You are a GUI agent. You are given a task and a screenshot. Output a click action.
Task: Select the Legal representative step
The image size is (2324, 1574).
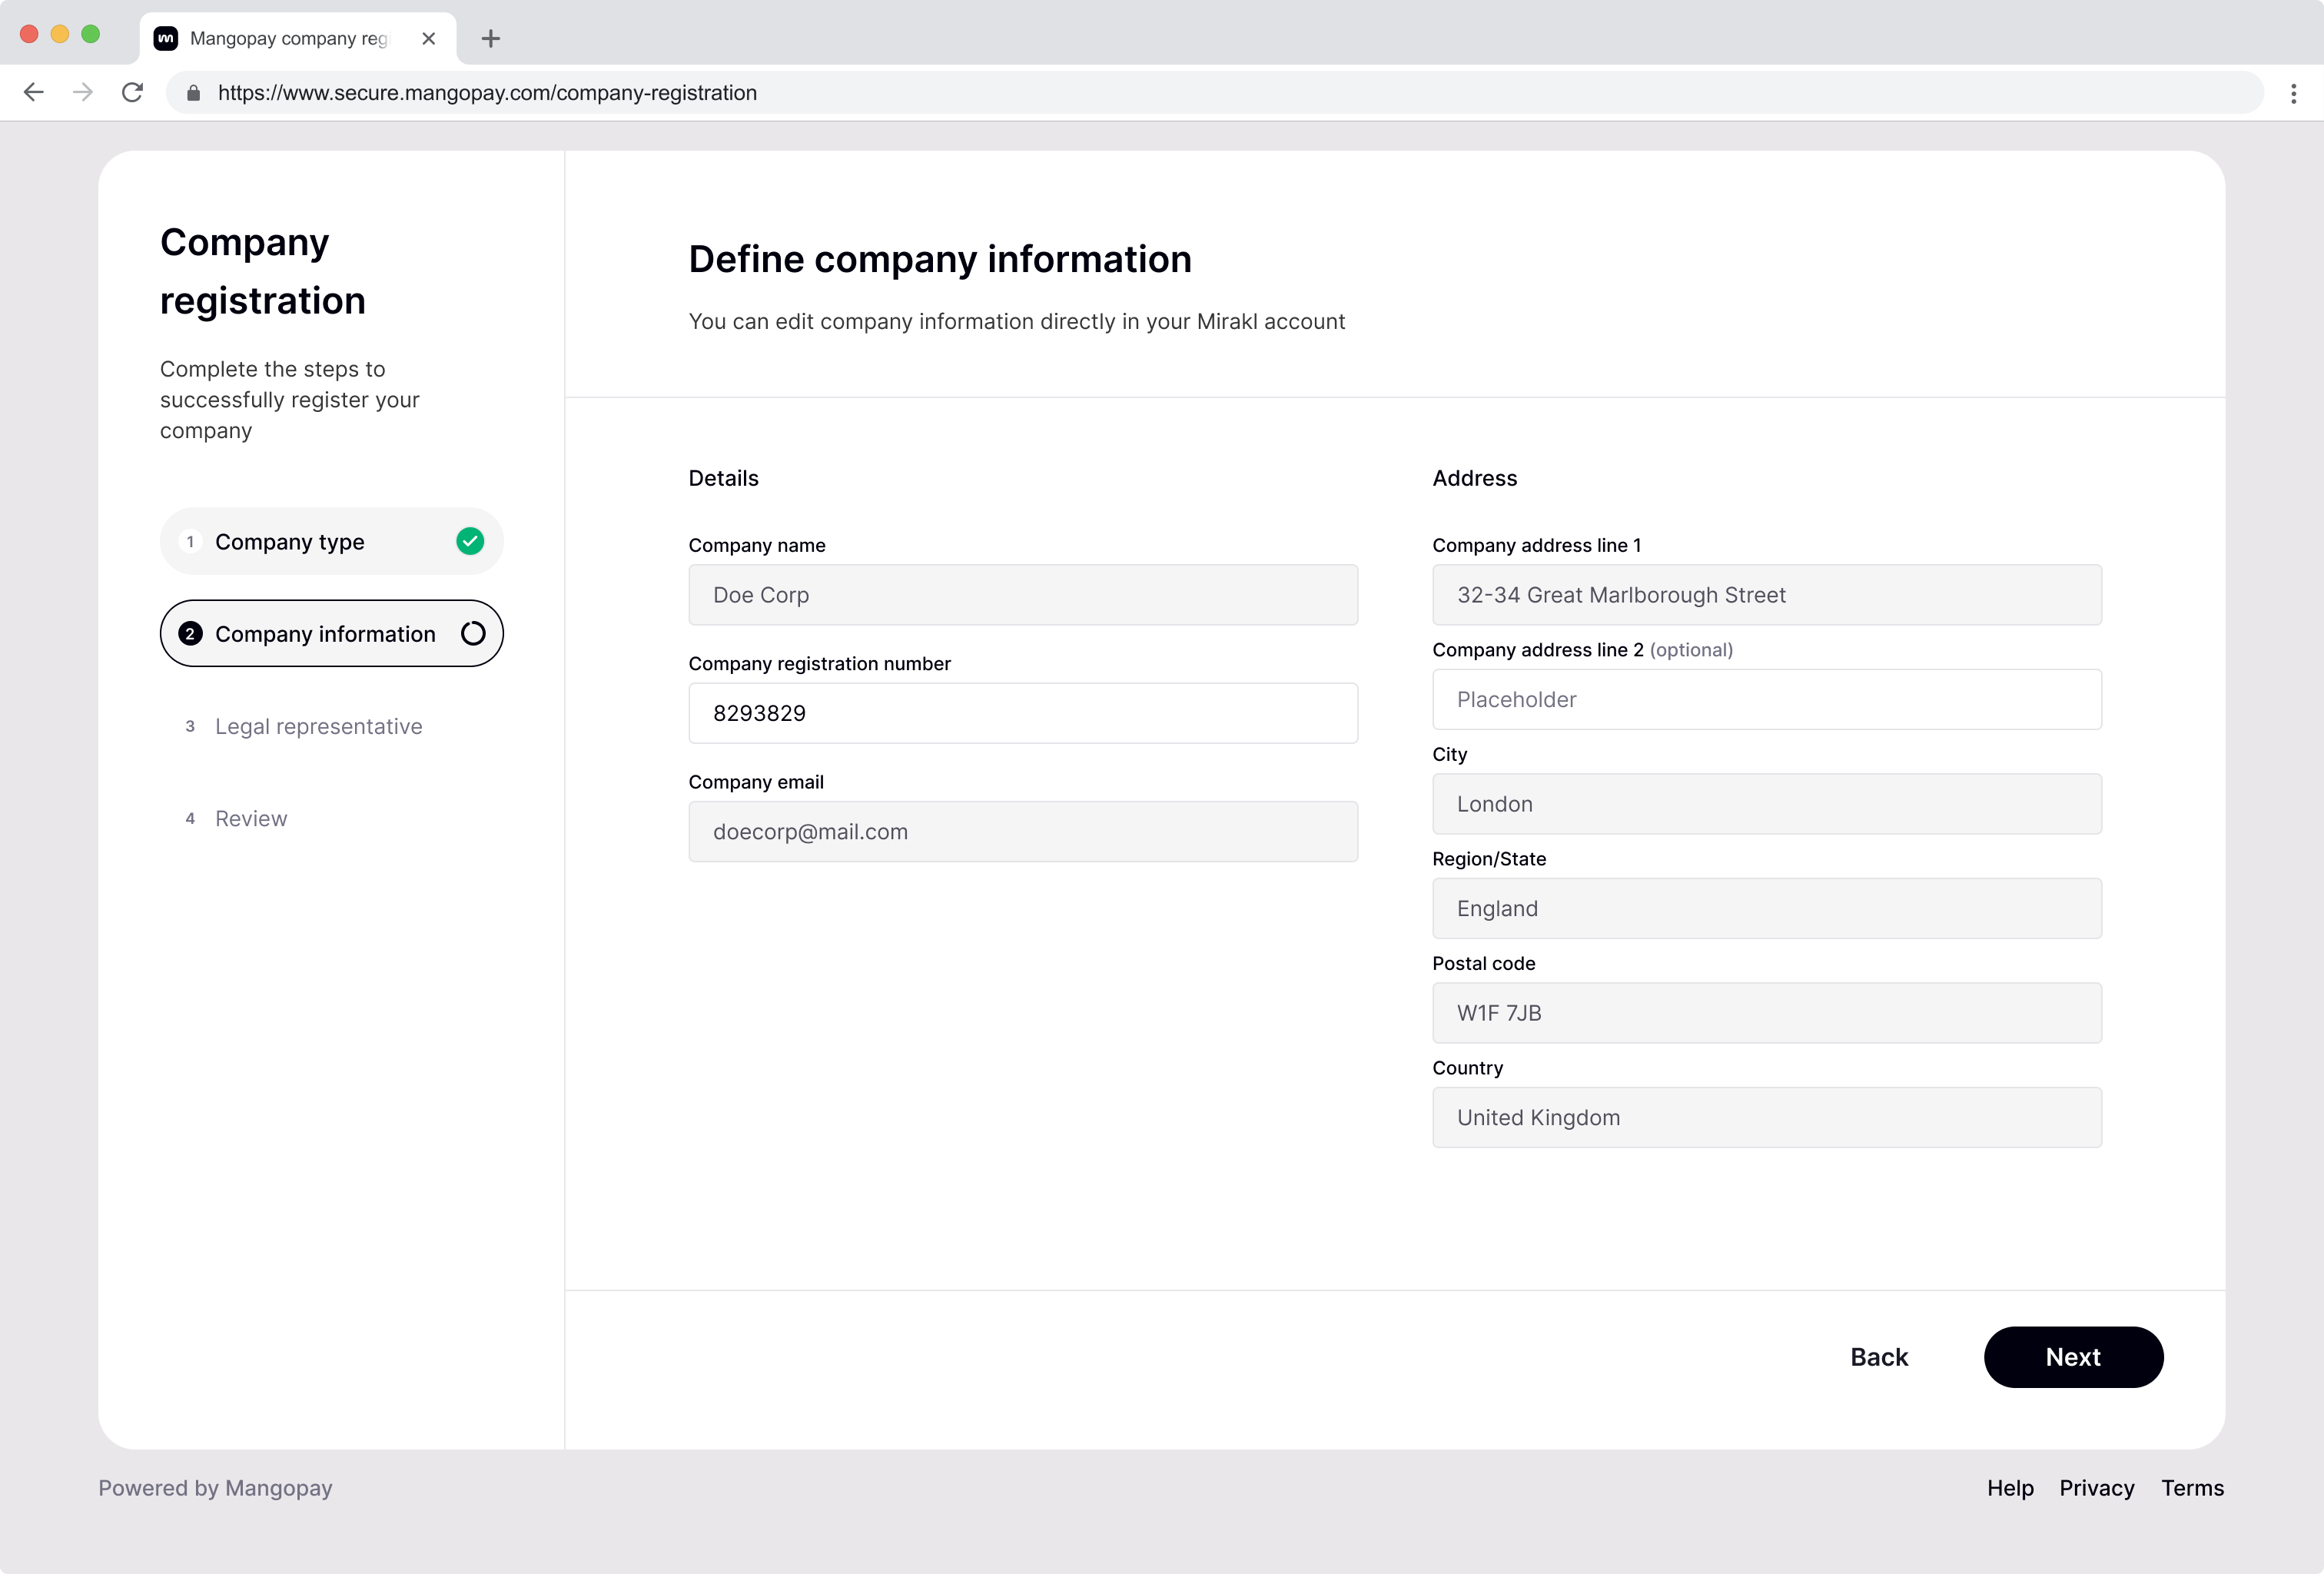click(x=318, y=726)
